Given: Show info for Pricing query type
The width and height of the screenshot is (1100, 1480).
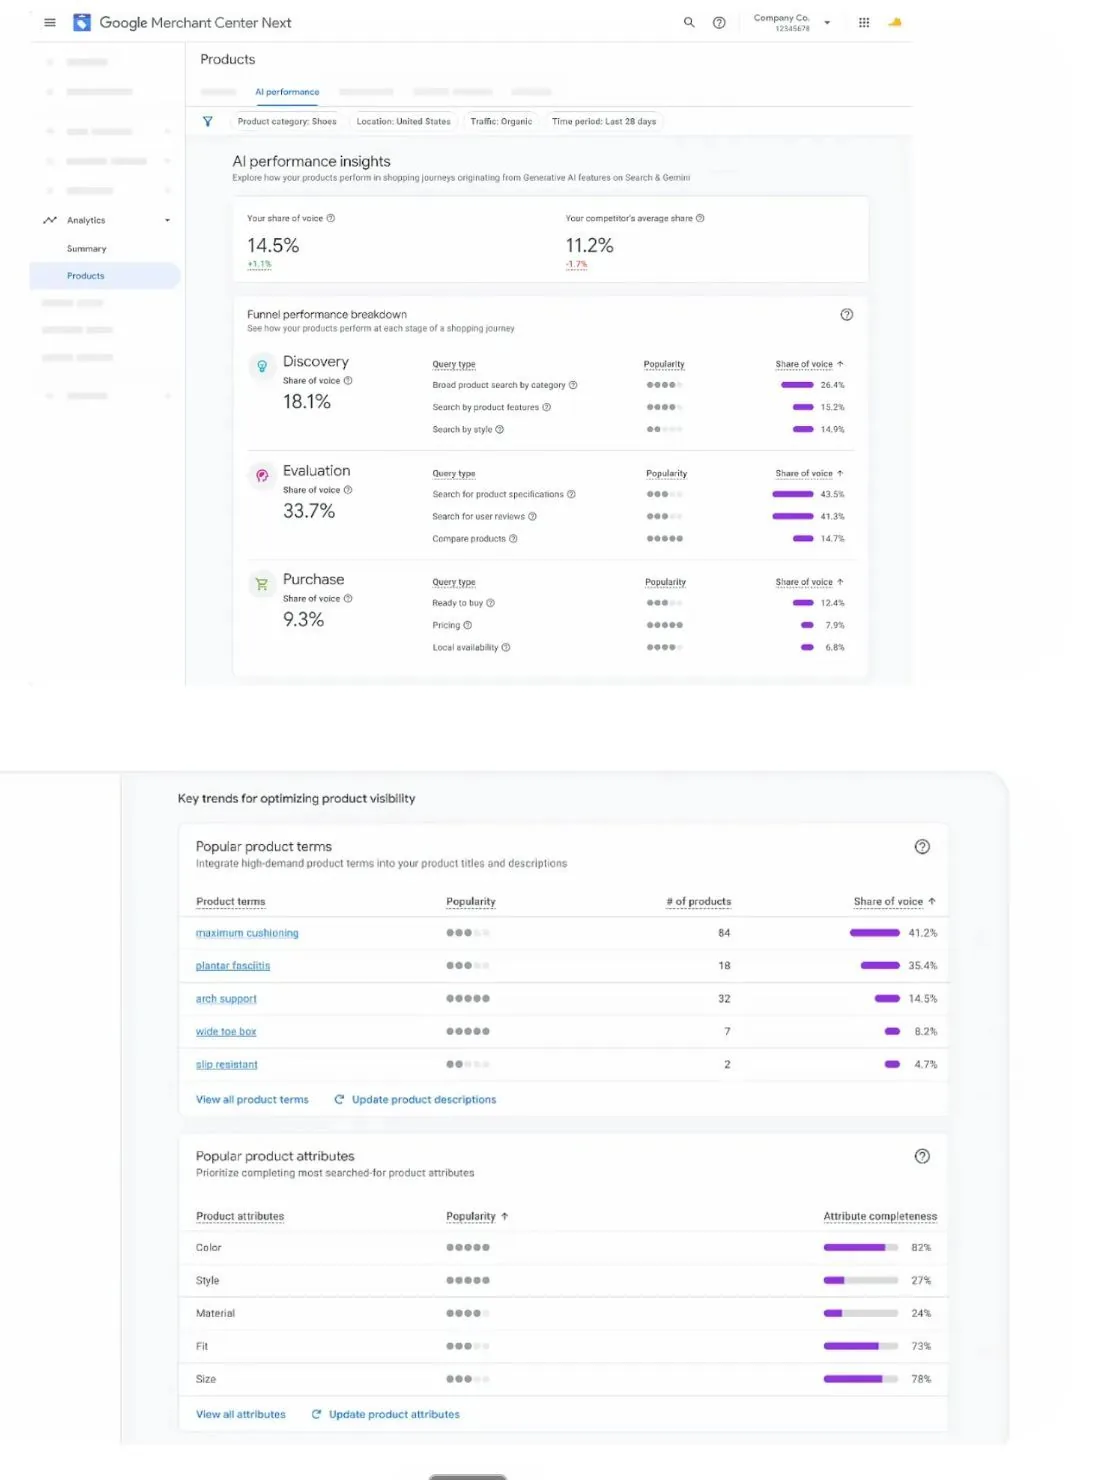Looking at the screenshot, I should coord(468,625).
